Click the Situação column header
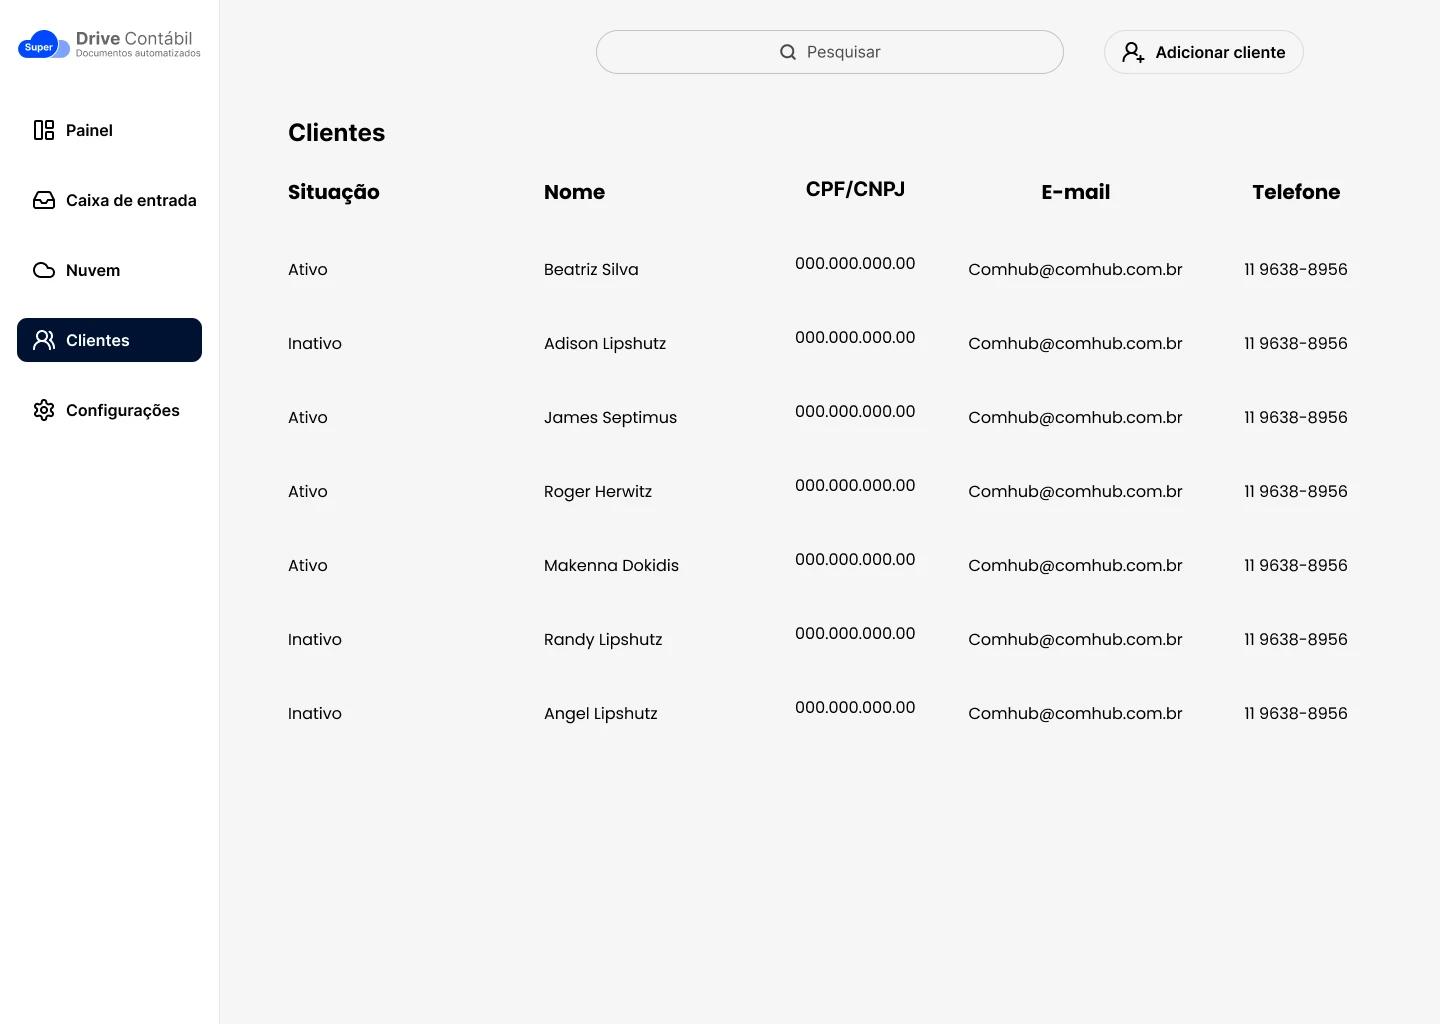 334,192
